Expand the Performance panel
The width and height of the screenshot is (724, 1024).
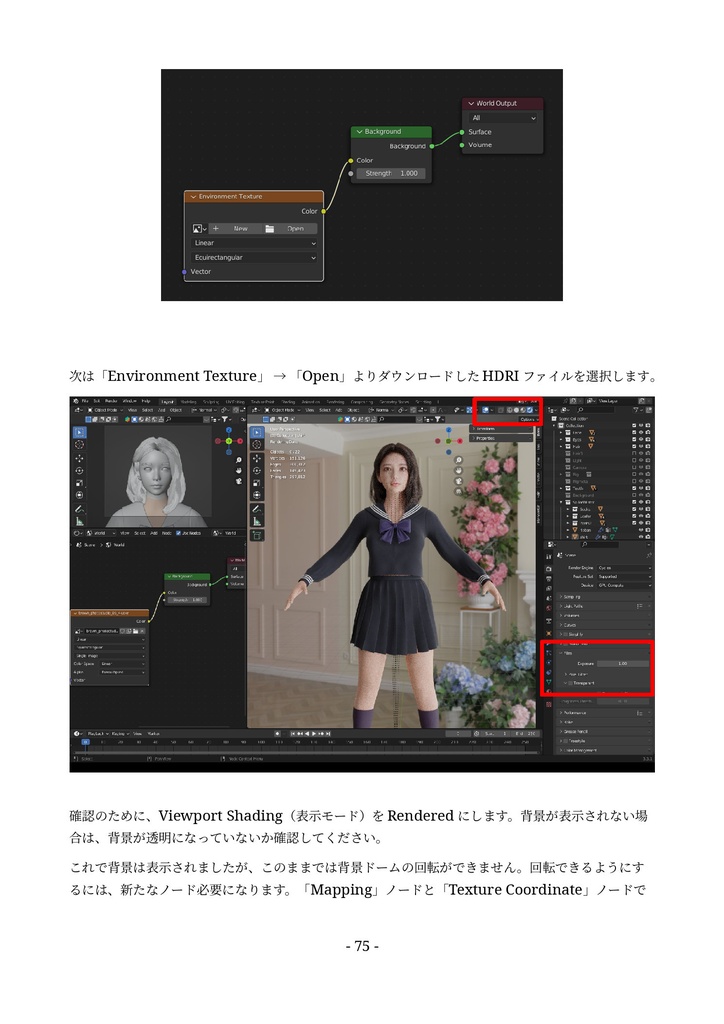(604, 713)
